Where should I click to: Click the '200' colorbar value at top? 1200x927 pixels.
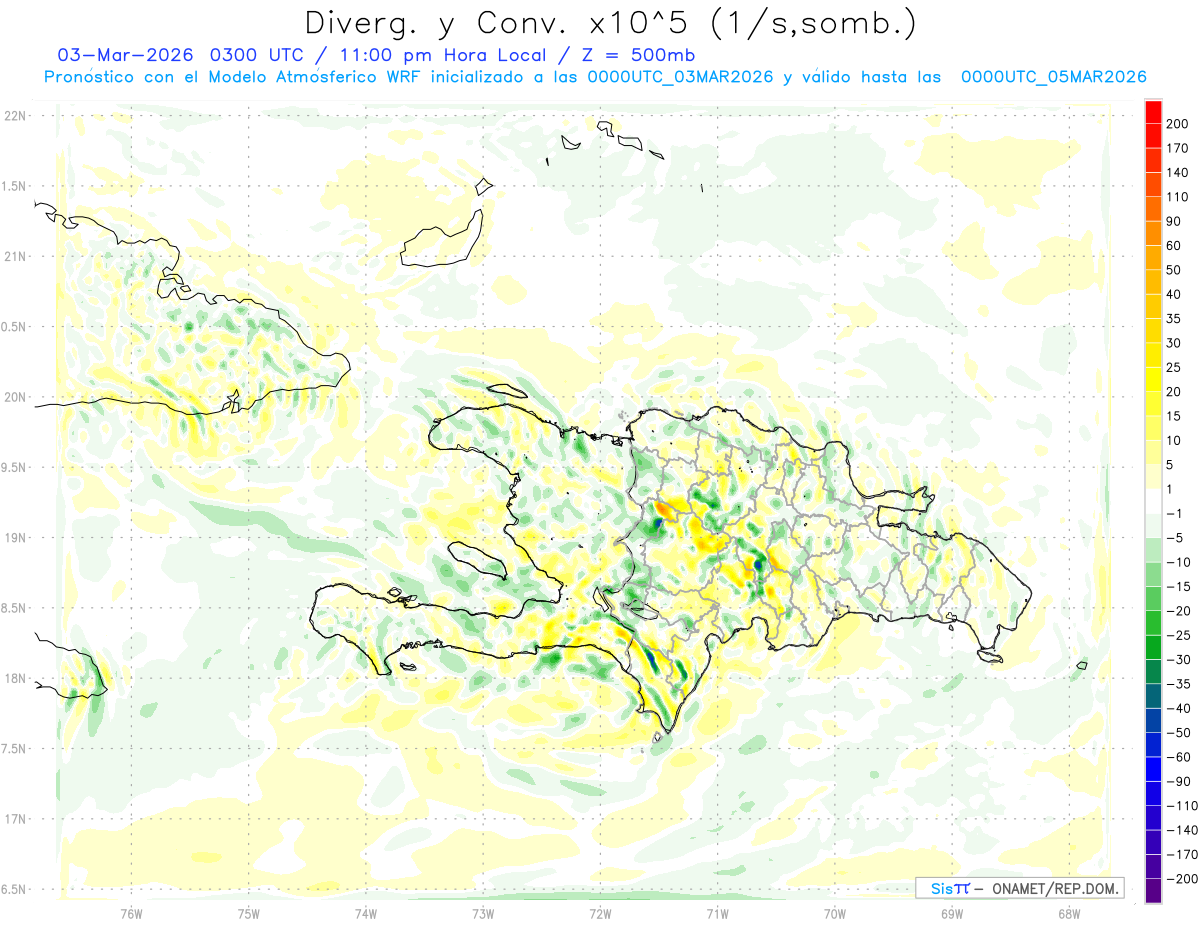tap(1177, 124)
